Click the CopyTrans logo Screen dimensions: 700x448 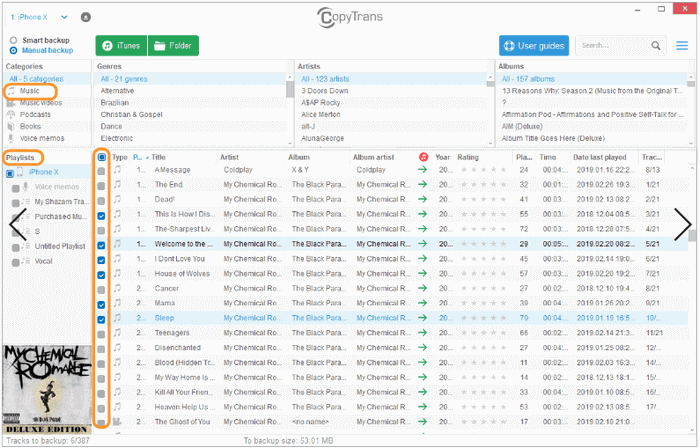tap(350, 17)
